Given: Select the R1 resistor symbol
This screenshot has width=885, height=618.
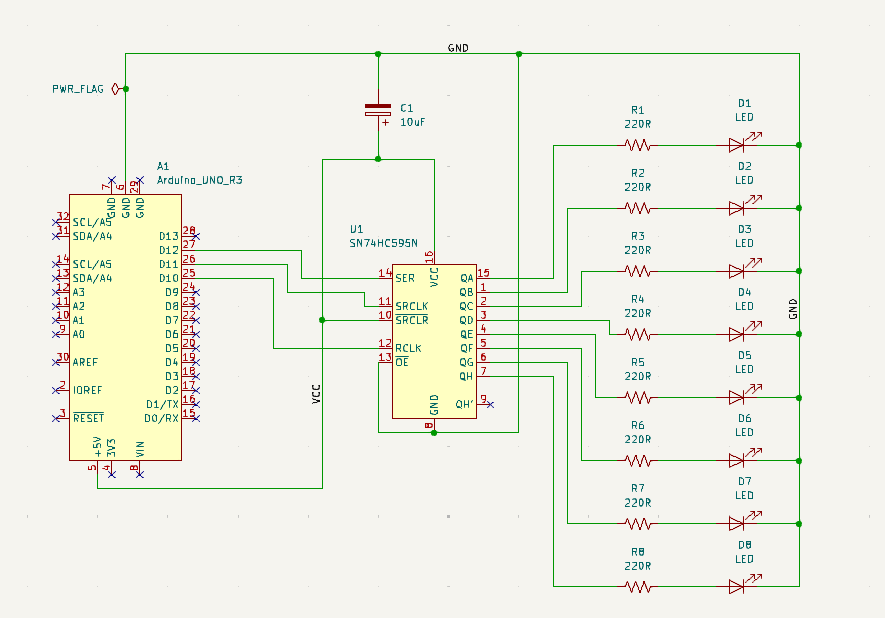Looking at the screenshot, I should [x=638, y=145].
